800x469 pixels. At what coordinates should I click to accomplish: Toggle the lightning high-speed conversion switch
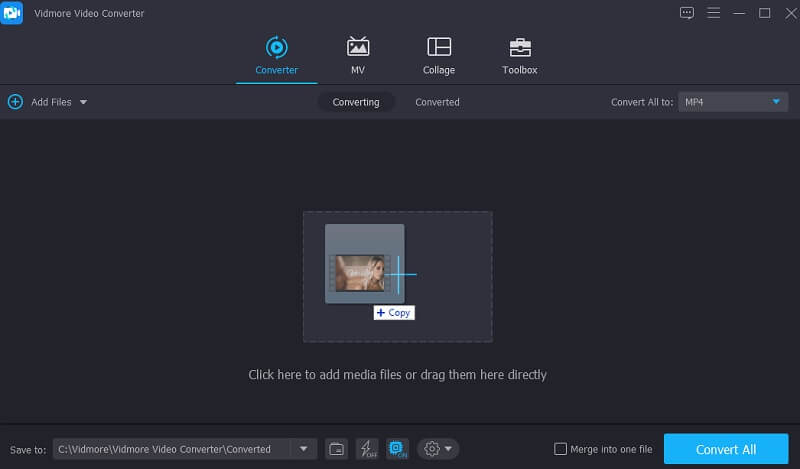click(367, 449)
